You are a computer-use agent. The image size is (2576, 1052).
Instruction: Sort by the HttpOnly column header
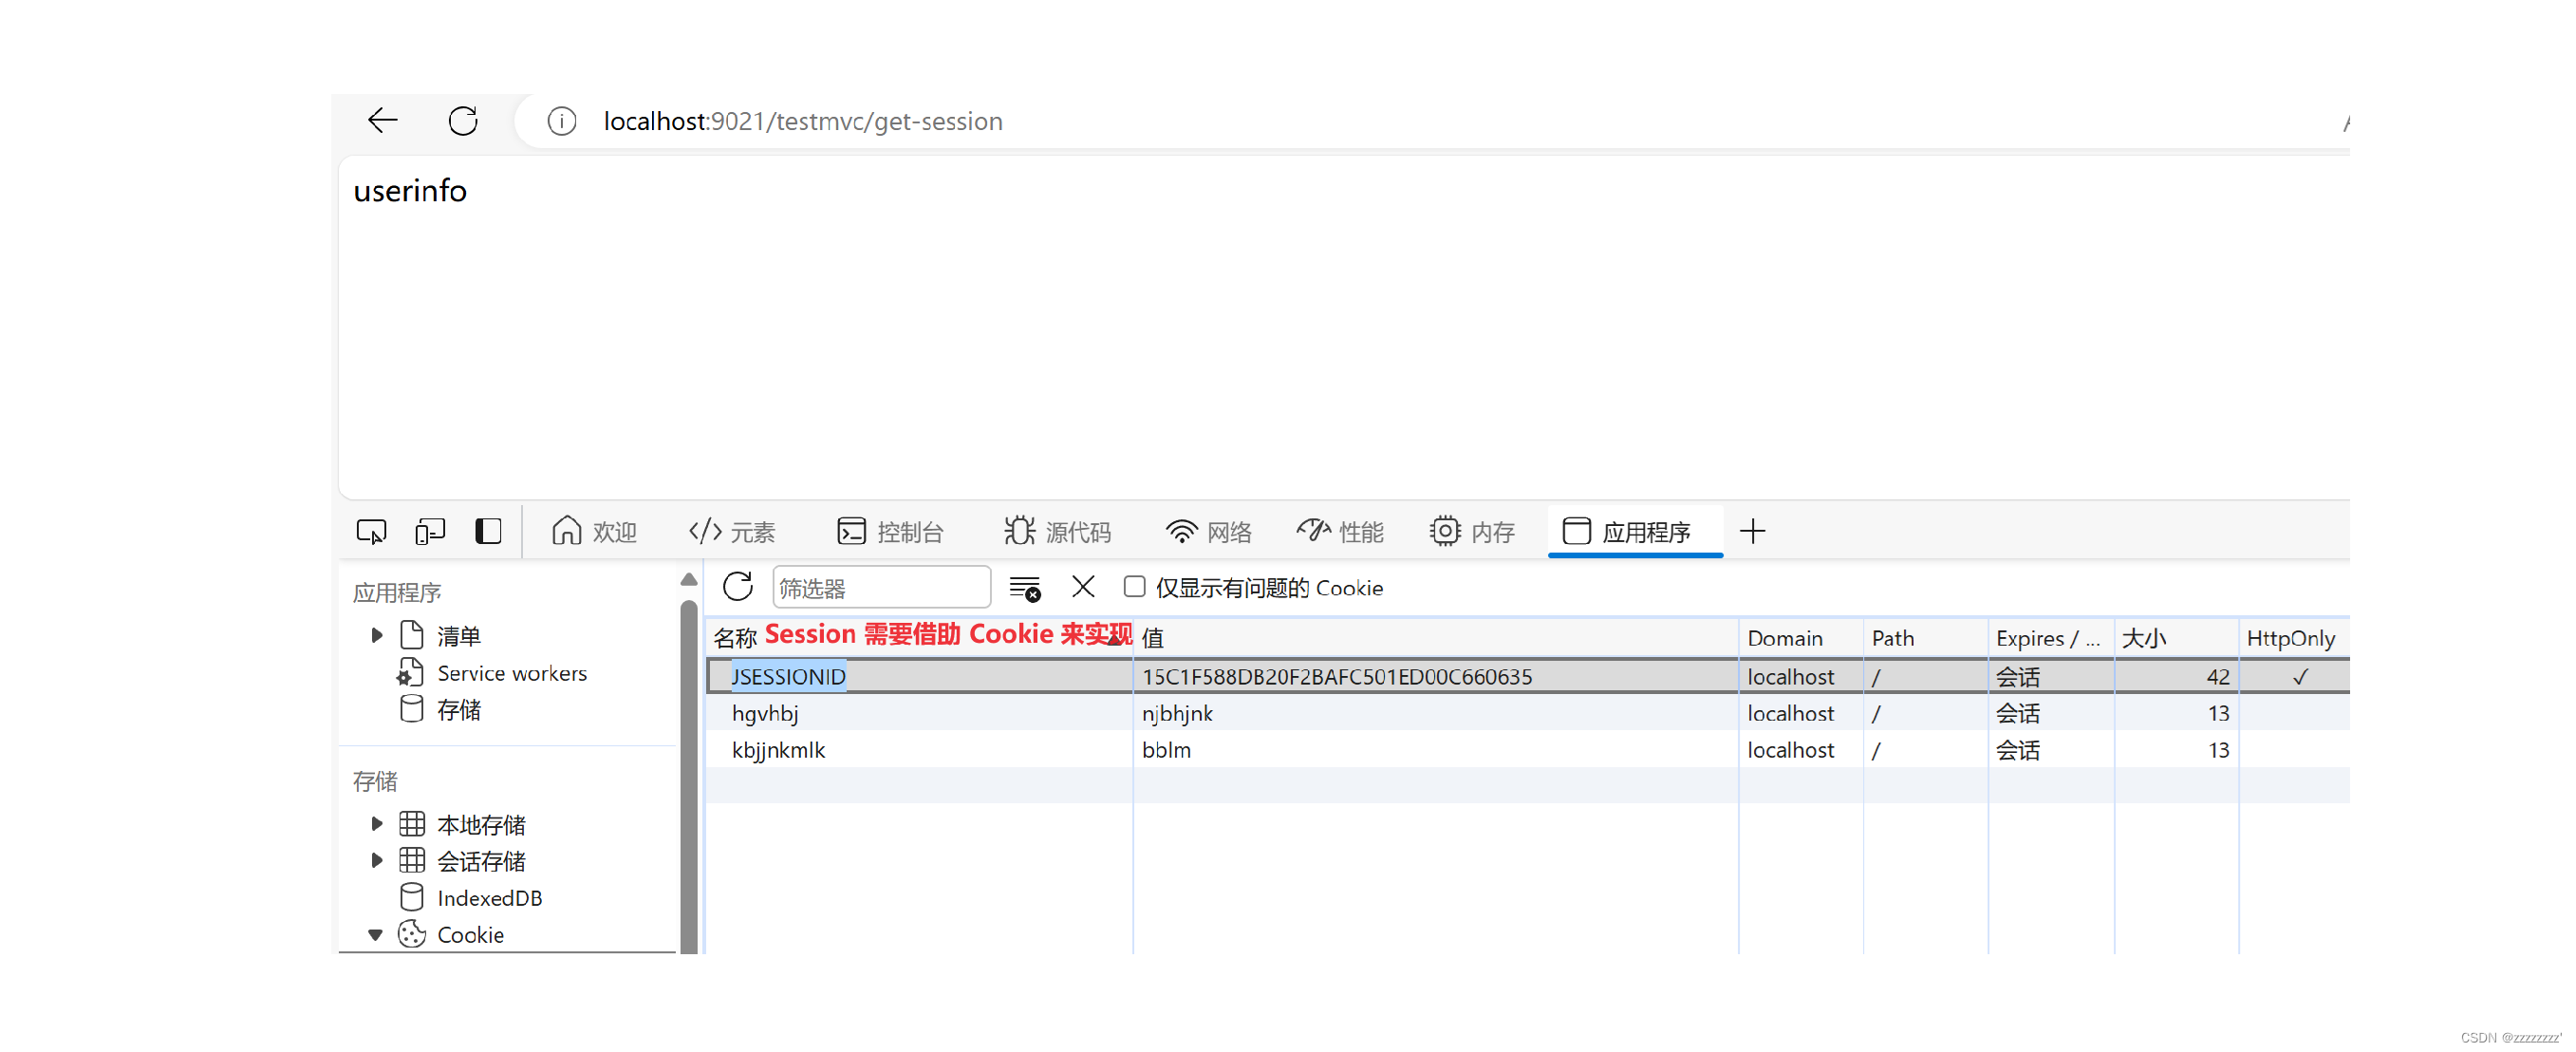pyautogui.click(x=2293, y=637)
